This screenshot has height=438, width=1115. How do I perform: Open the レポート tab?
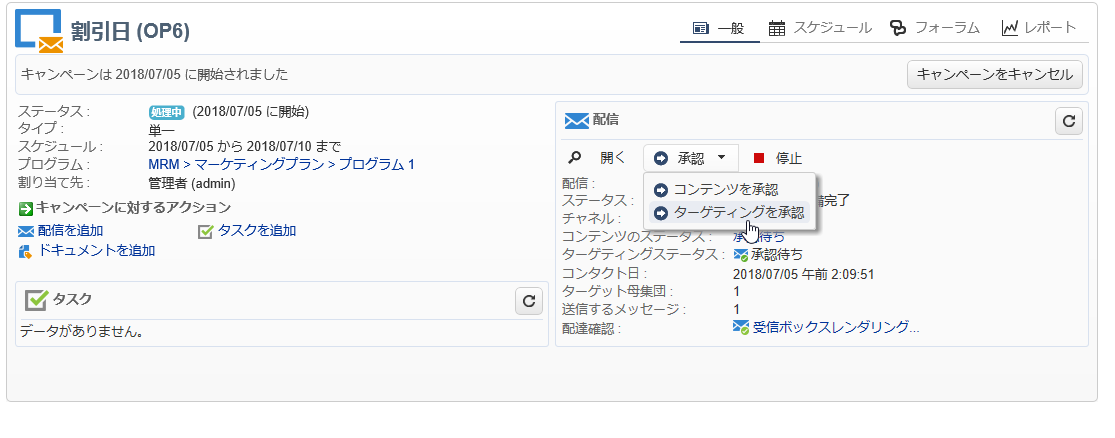[1039, 28]
